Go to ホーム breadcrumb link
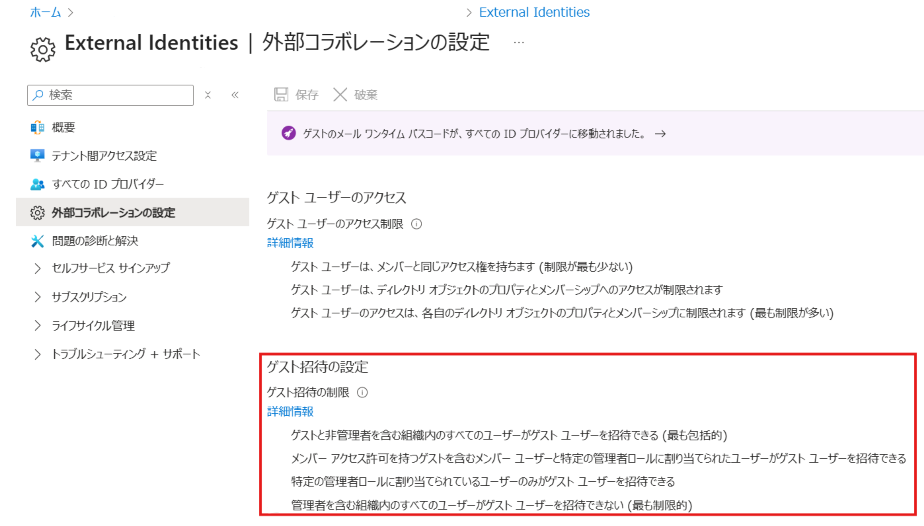The height and width of the screenshot is (526, 924). click(x=45, y=13)
